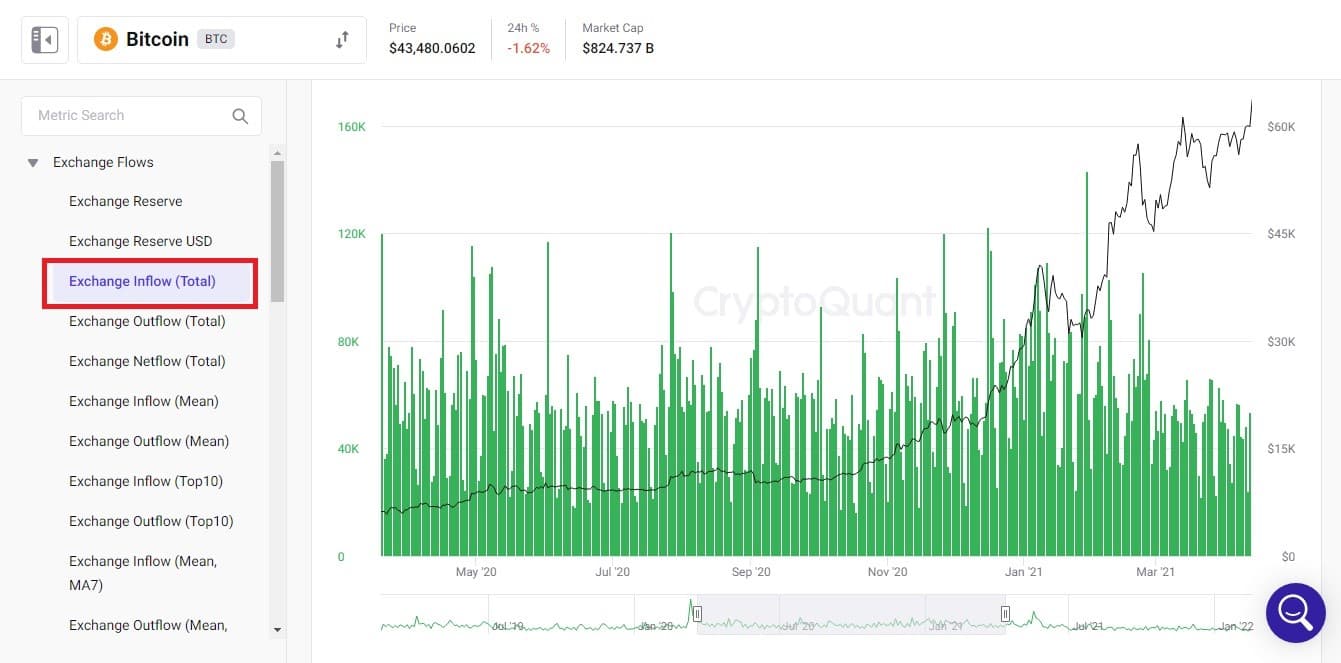This screenshot has width=1341, height=663.
Task: Click the Mar '21 date label
Action: (x=1155, y=572)
